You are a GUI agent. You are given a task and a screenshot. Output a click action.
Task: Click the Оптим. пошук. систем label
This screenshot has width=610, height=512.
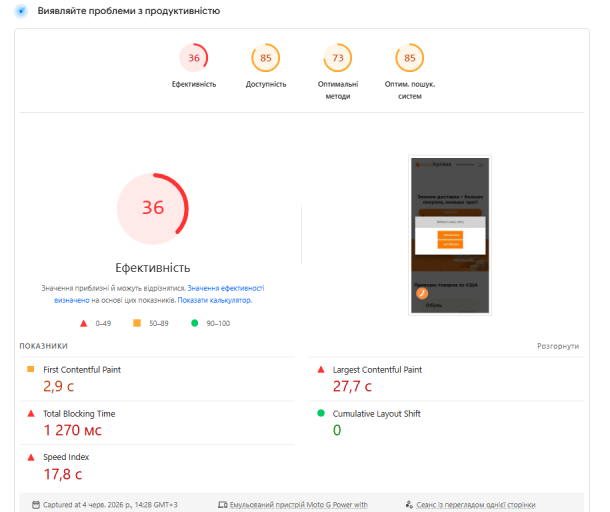pyautogui.click(x=410, y=90)
